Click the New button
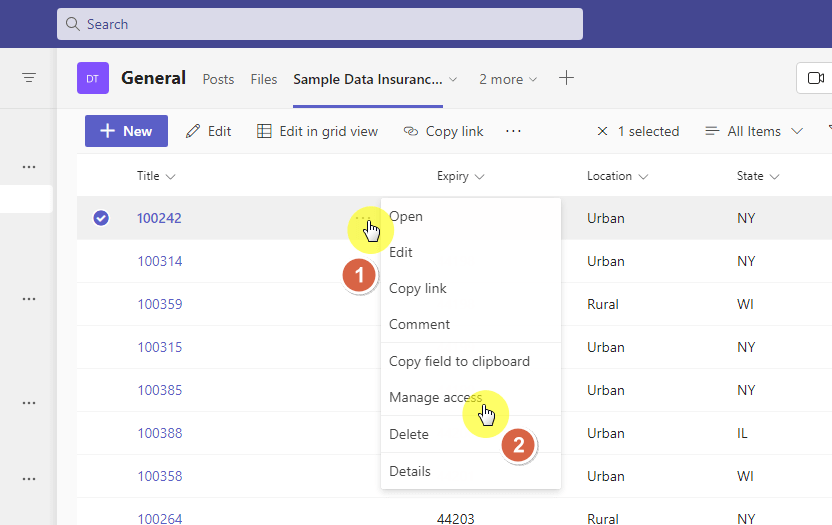Image resolution: width=832 pixels, height=525 pixels. 126,131
